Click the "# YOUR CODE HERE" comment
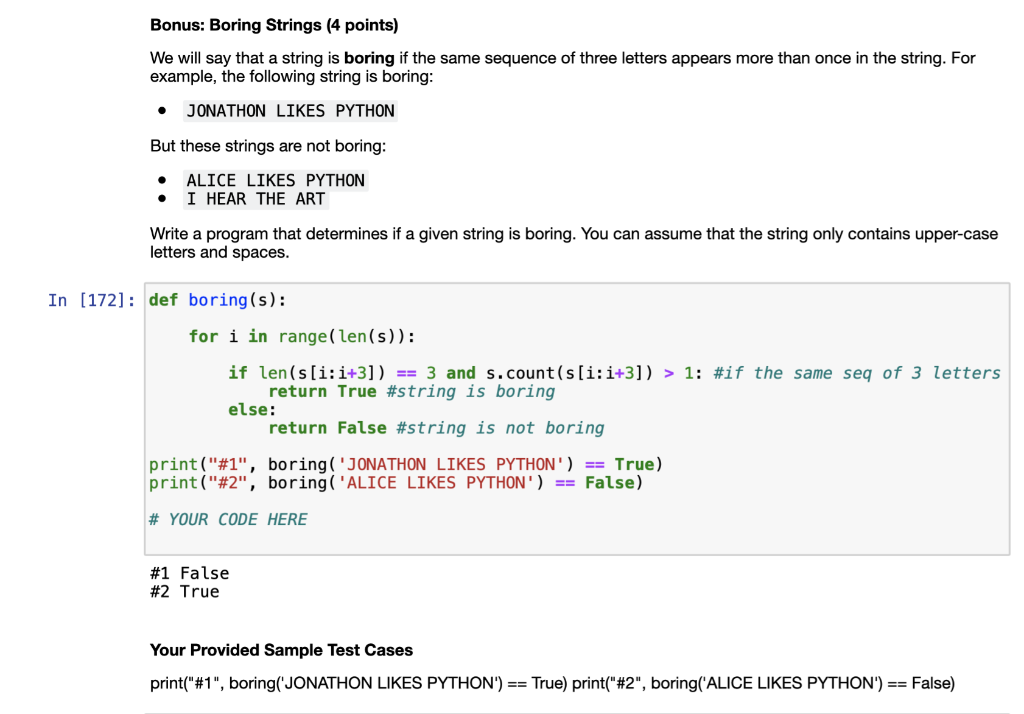 228,519
